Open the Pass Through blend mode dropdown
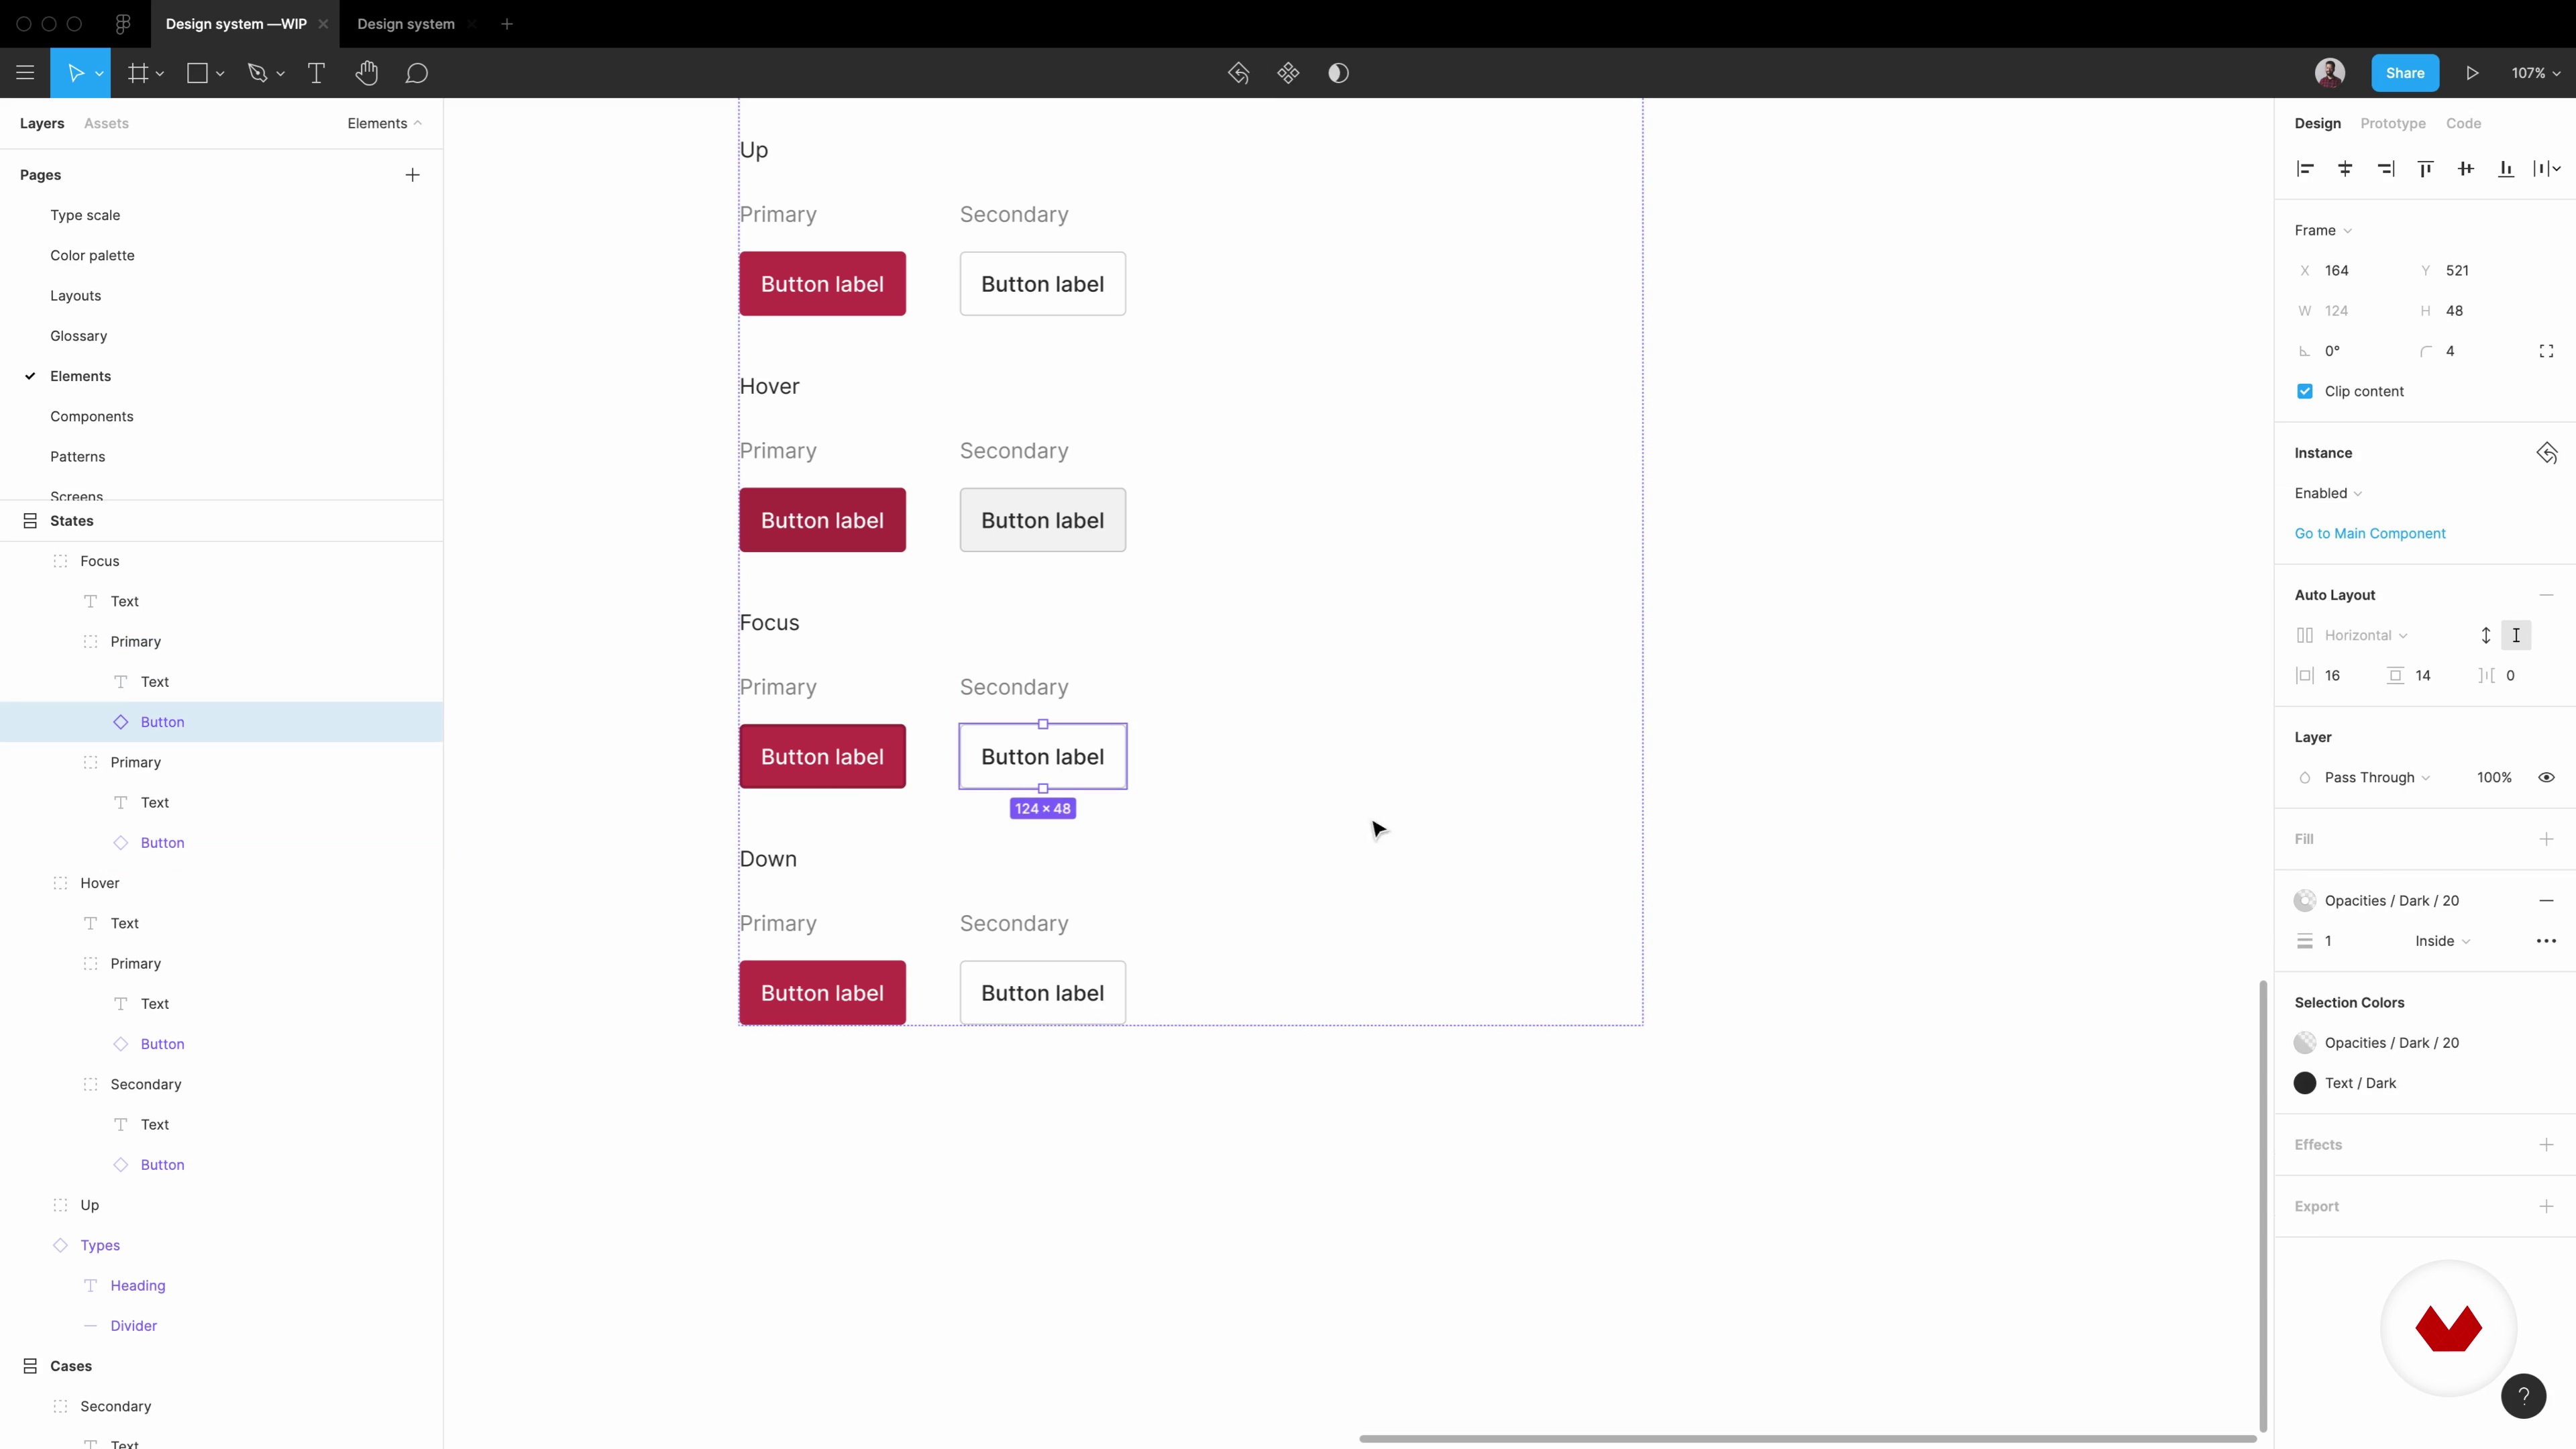The height and width of the screenshot is (1449, 2576). click(2377, 777)
